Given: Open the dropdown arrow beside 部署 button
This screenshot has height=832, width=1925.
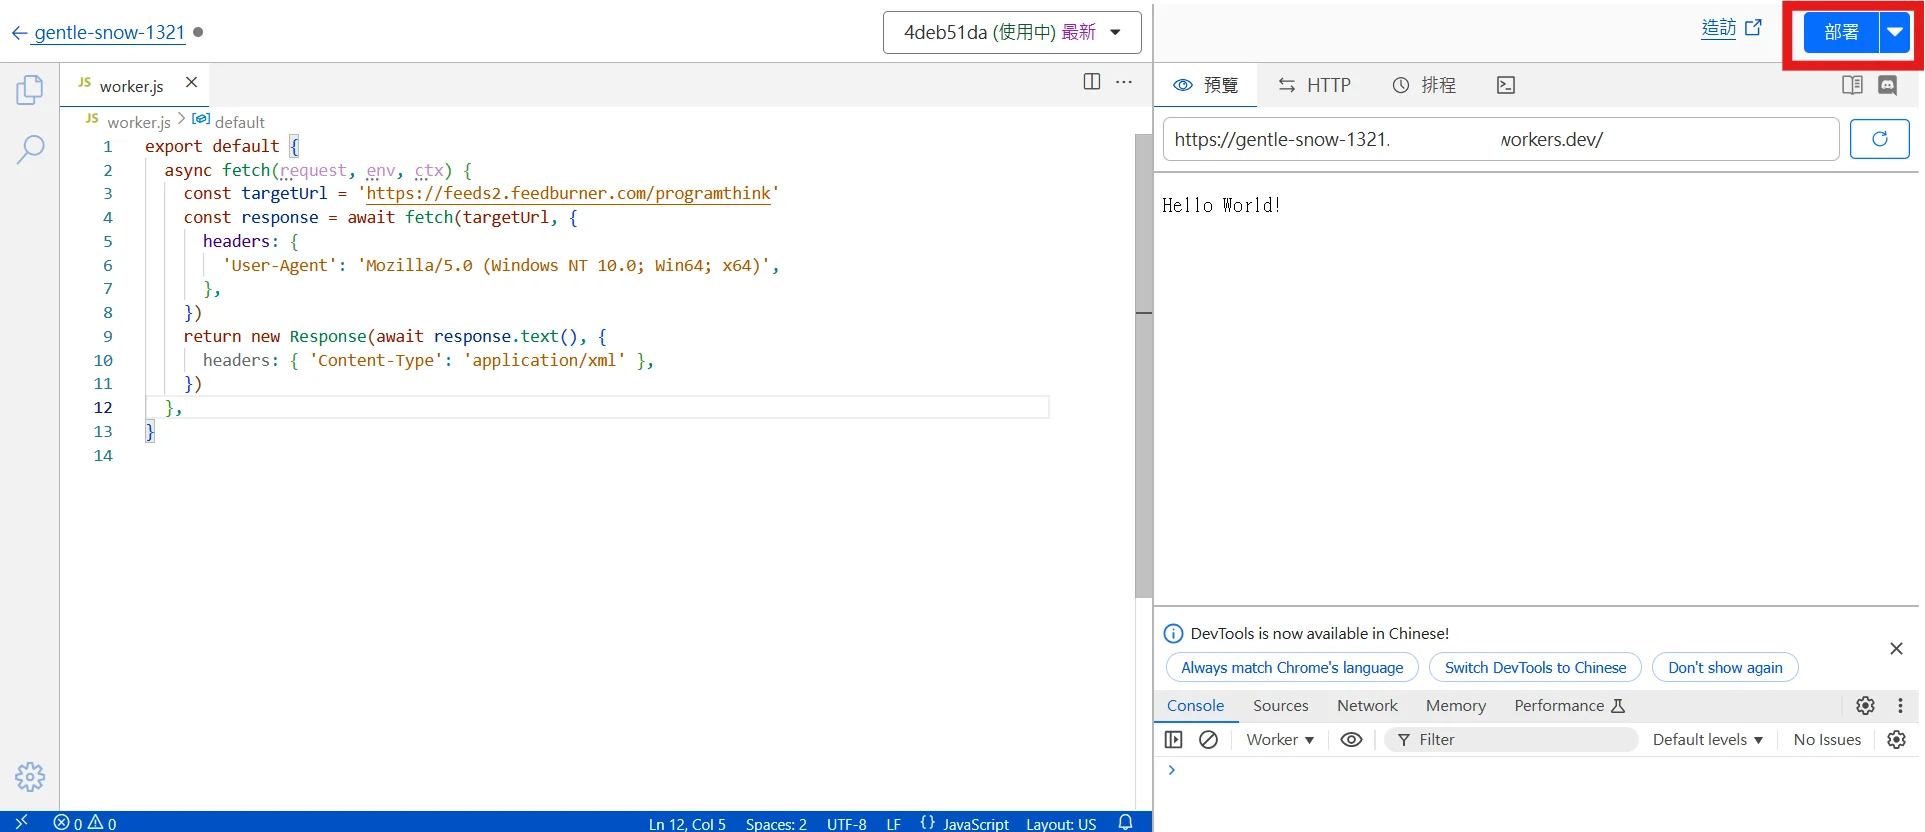Looking at the screenshot, I should click(x=1895, y=32).
